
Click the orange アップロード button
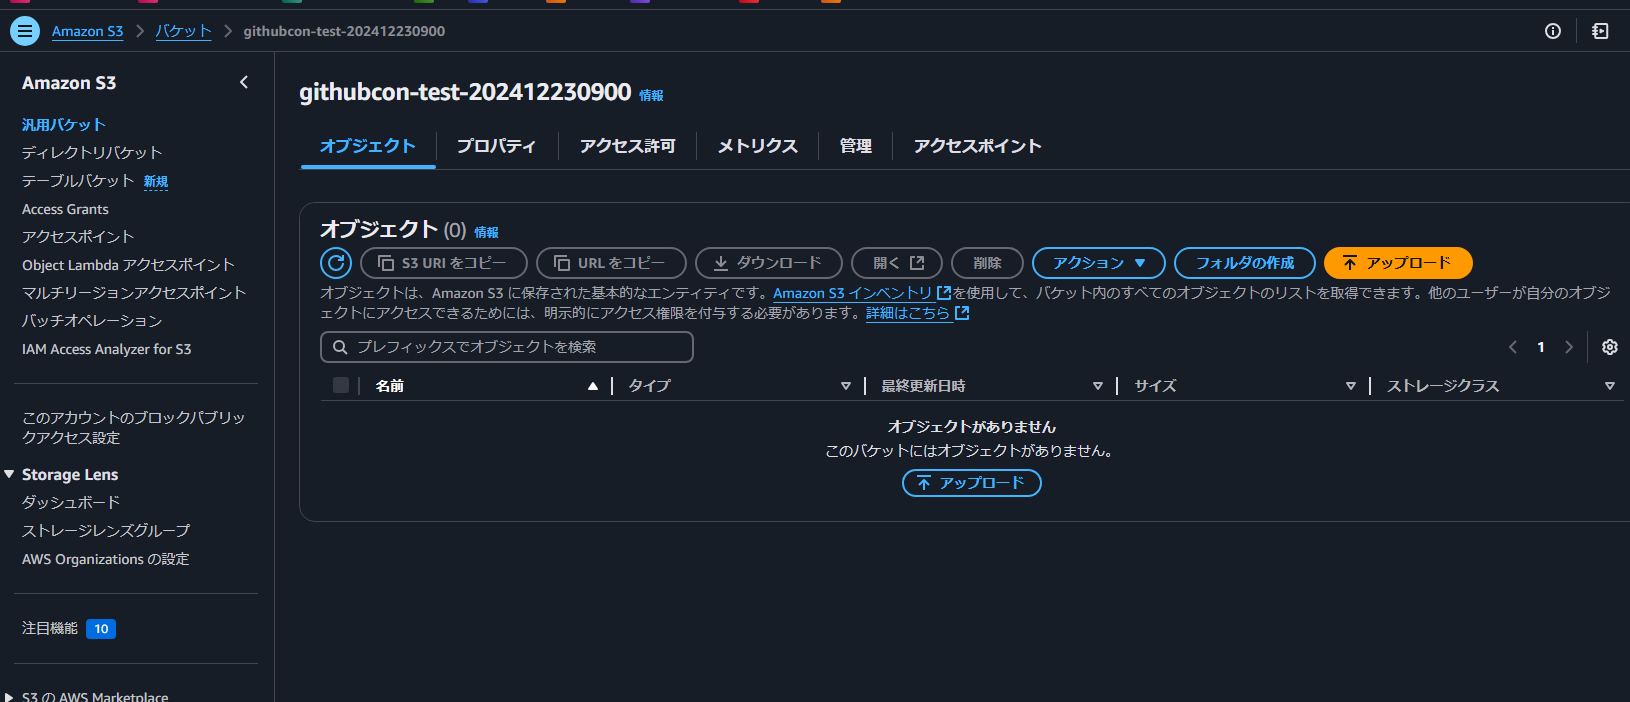[x=1398, y=263]
